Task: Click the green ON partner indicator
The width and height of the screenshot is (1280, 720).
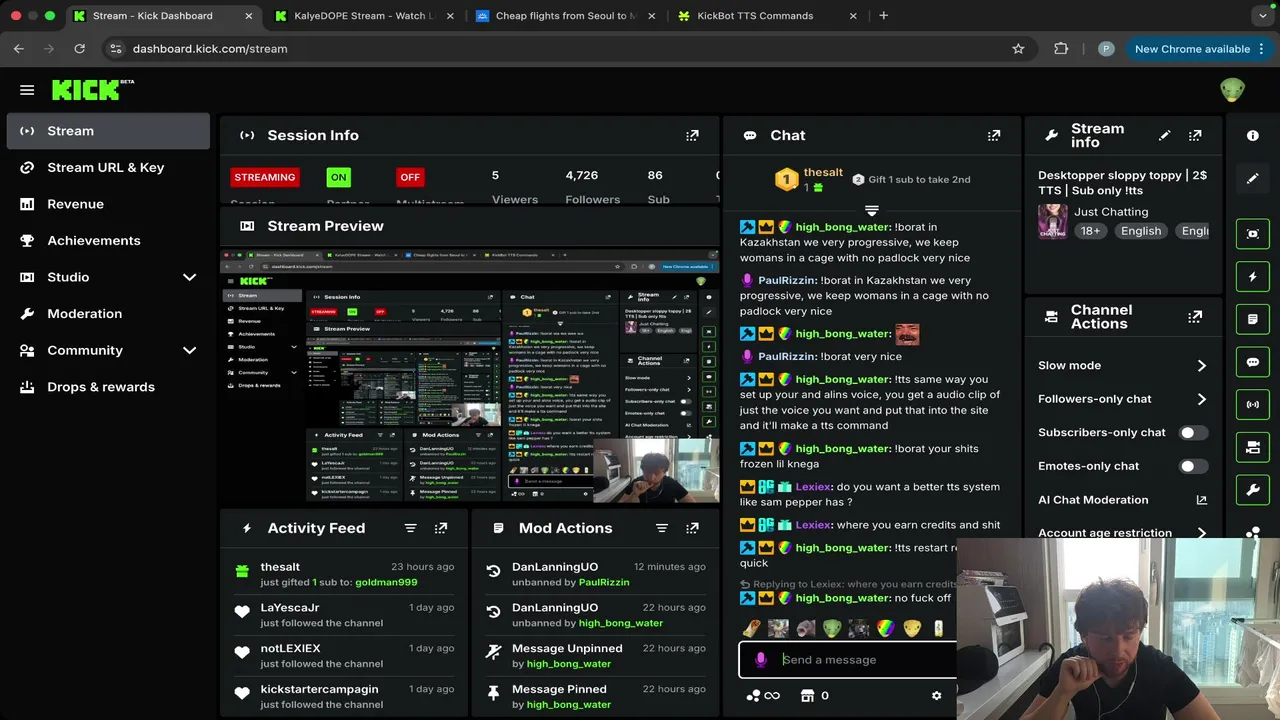Action: click(339, 177)
